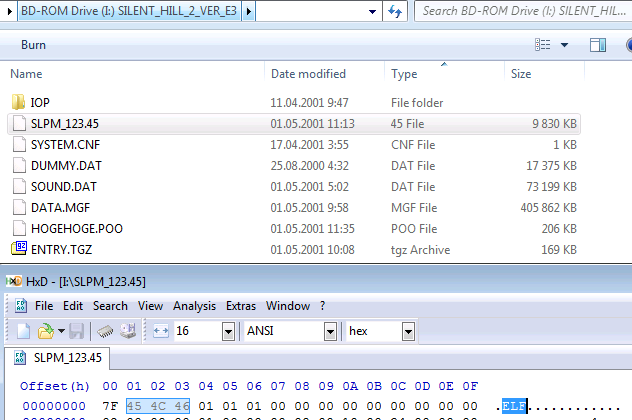
Task: Click the BD-ROM Drive breadcrumb segment
Action: pos(129,11)
